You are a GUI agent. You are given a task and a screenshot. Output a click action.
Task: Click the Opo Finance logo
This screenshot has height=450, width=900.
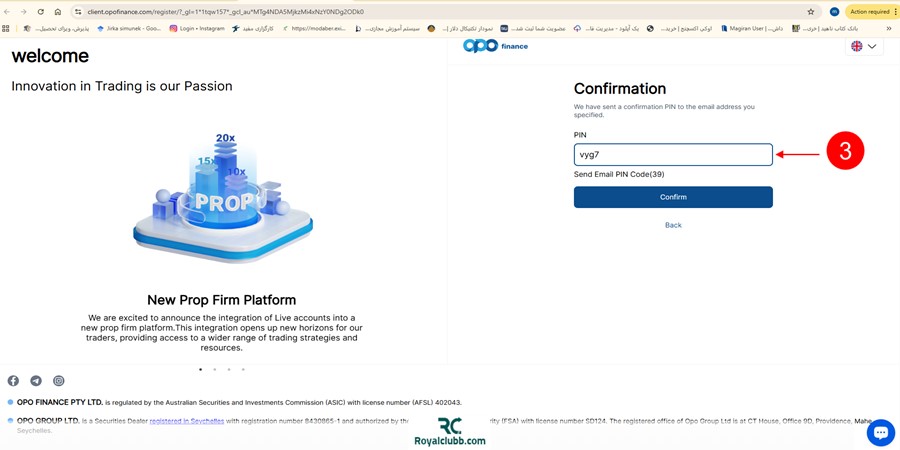(496, 46)
